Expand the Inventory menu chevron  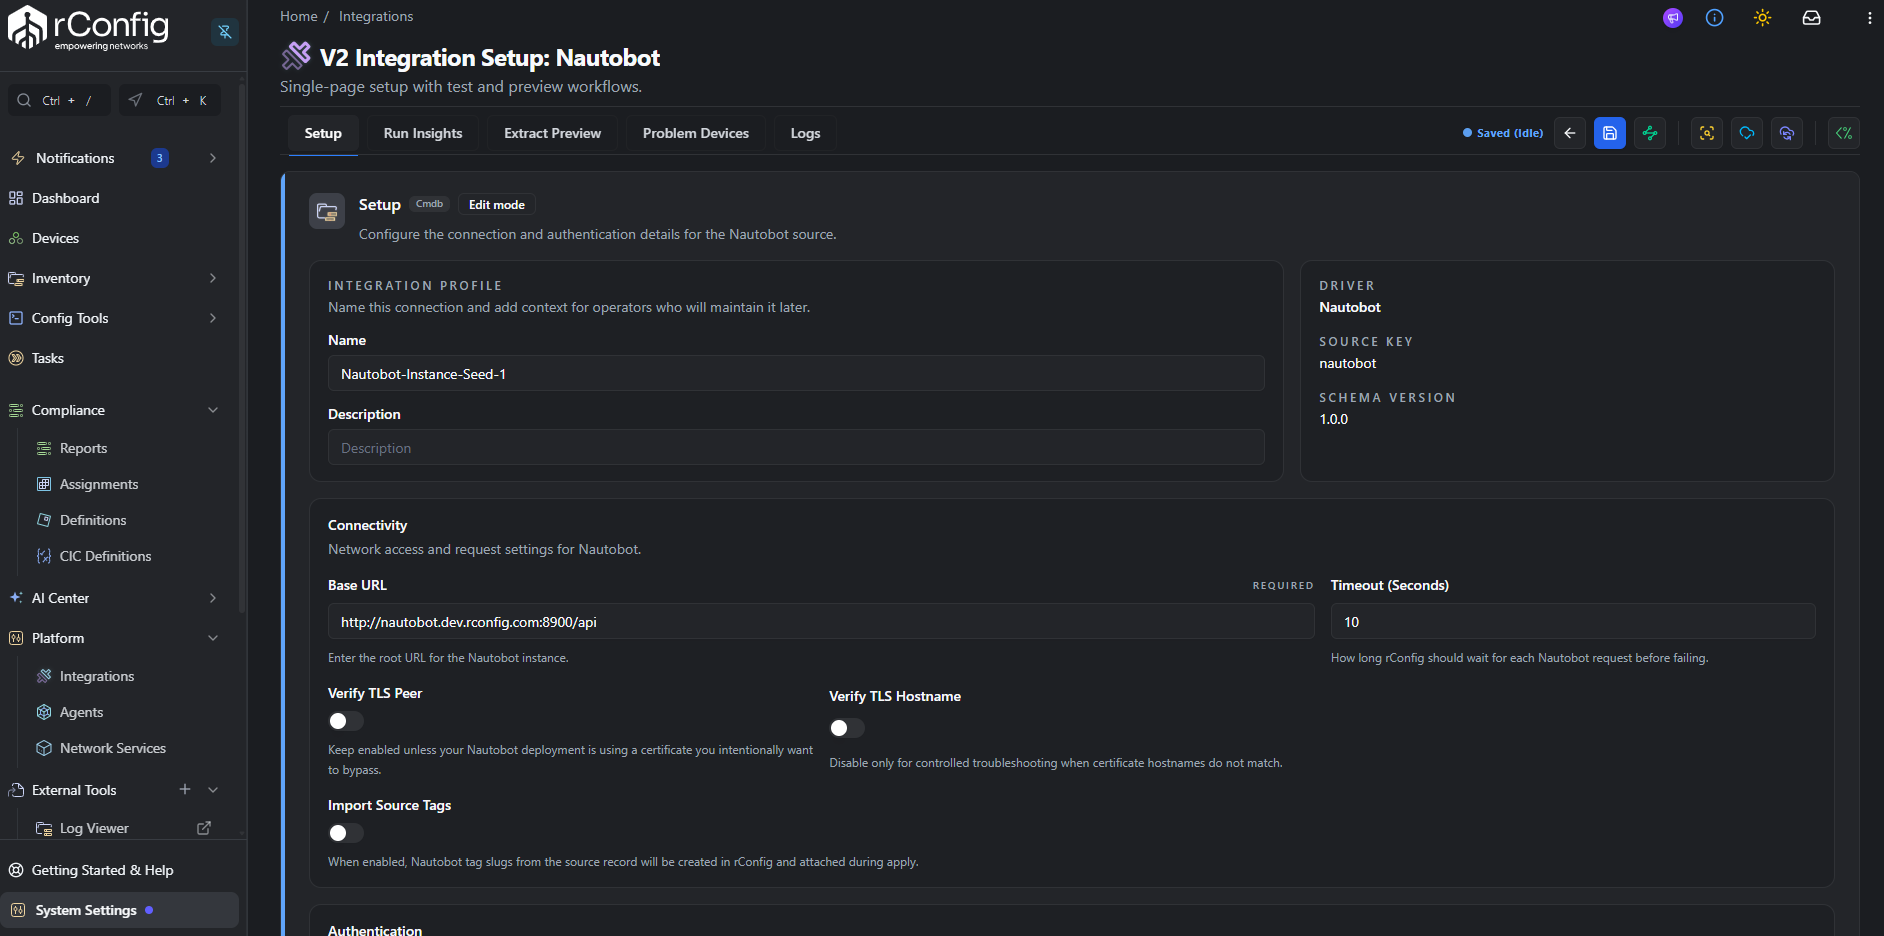pos(213,278)
